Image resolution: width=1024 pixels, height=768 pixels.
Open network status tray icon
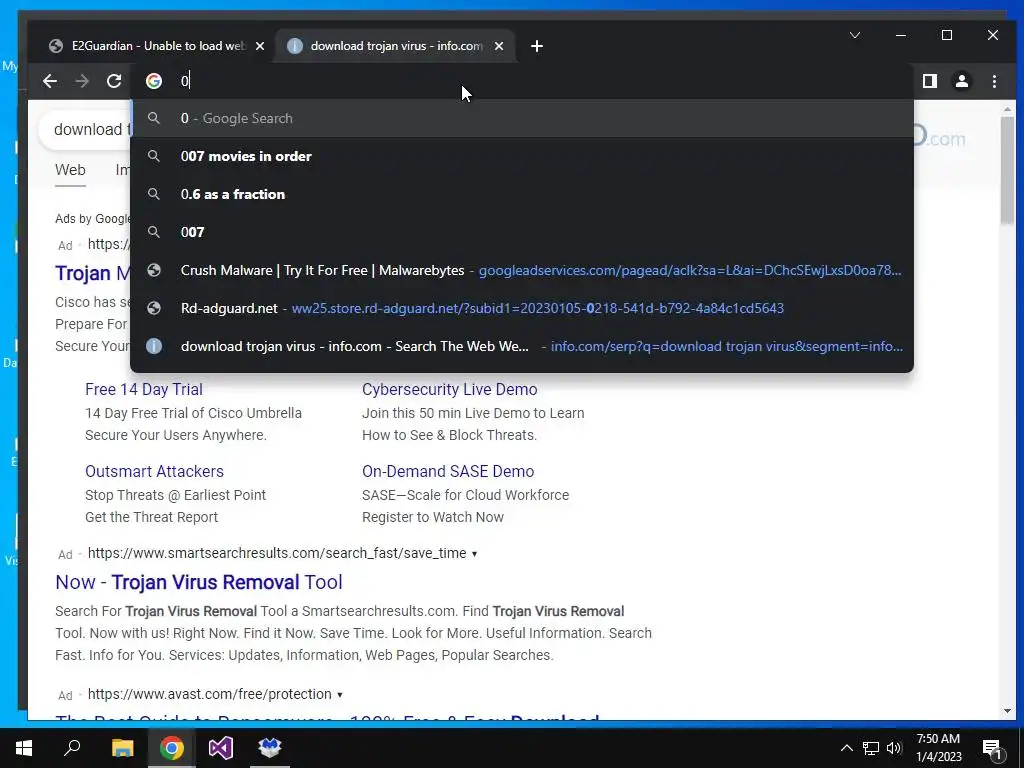(871, 748)
